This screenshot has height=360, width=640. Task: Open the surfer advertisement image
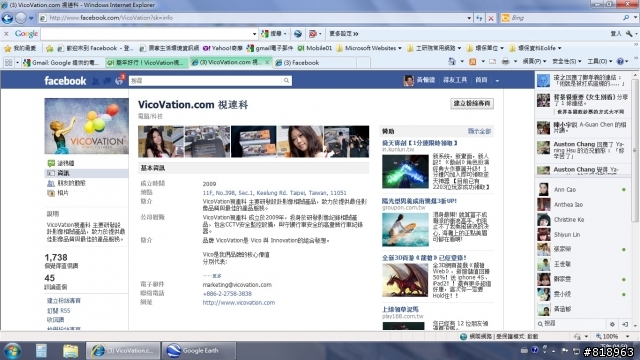pos(405,229)
